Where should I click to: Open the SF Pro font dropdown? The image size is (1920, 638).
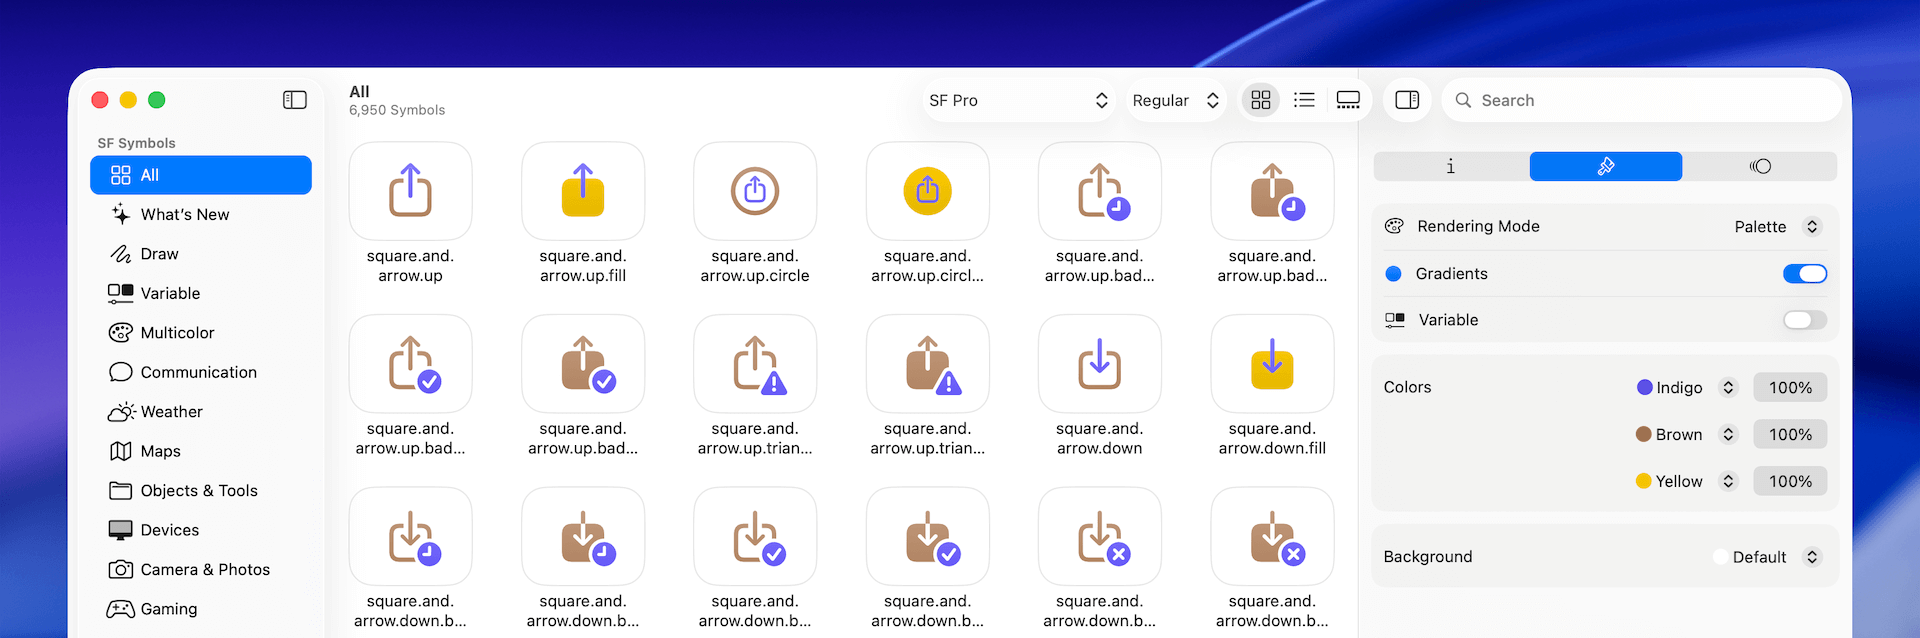point(1018,100)
